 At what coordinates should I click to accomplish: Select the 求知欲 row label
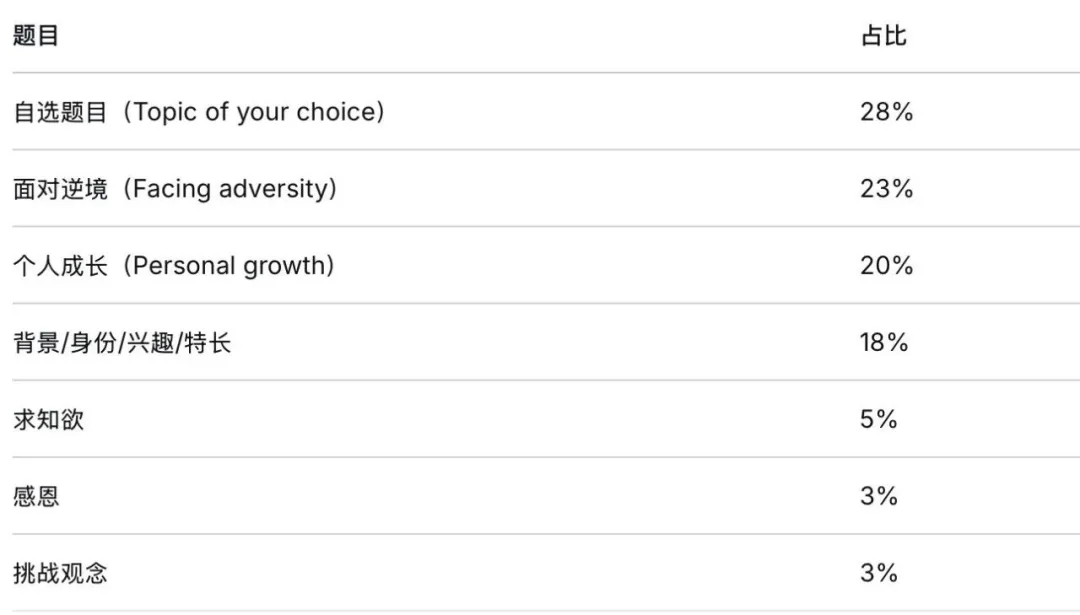[48, 419]
